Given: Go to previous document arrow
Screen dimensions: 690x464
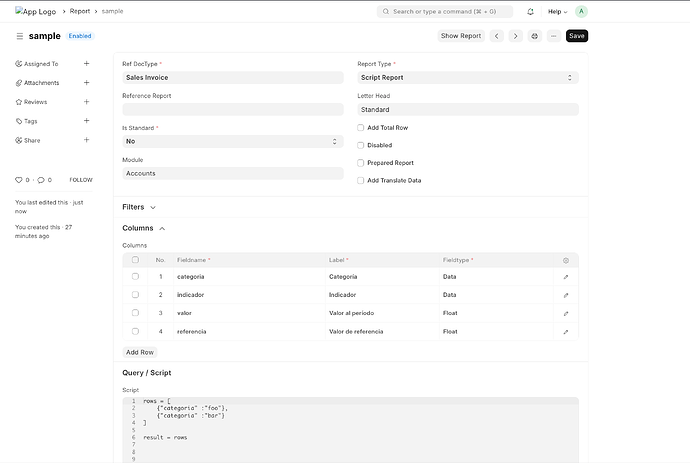Looking at the screenshot, I should click(x=497, y=36).
